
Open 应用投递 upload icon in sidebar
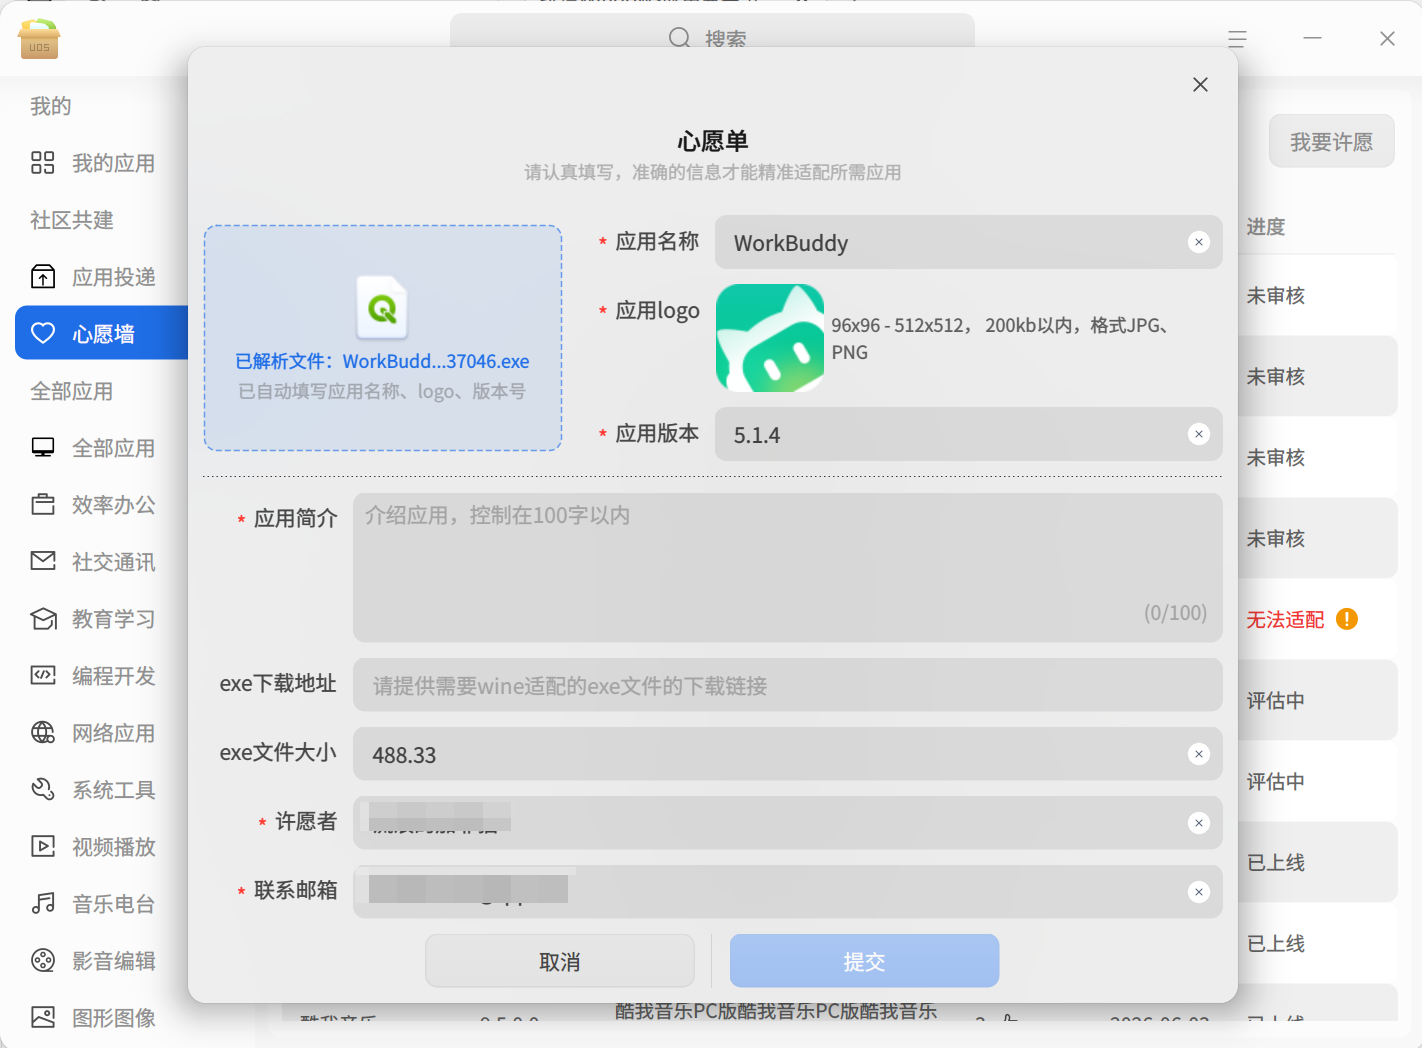(43, 277)
